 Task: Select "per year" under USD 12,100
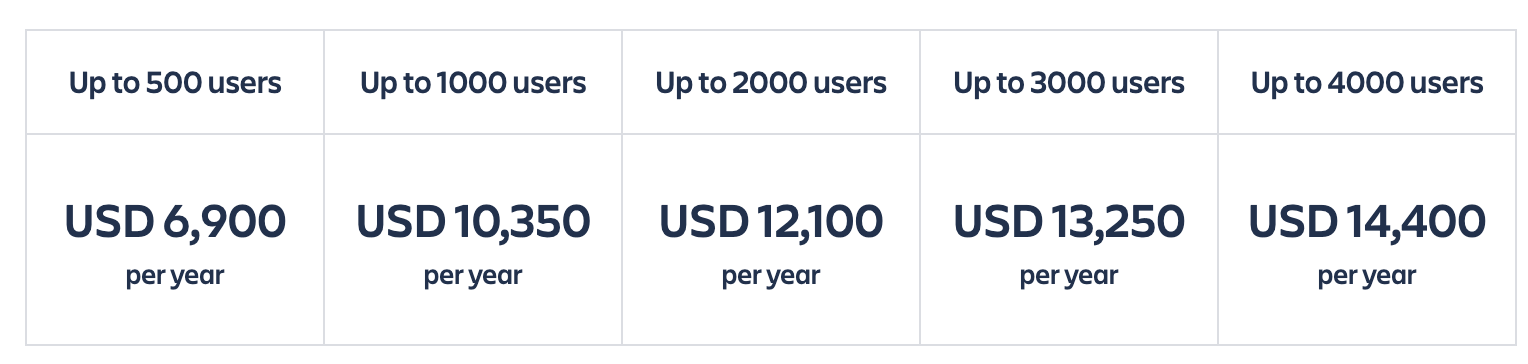(771, 276)
